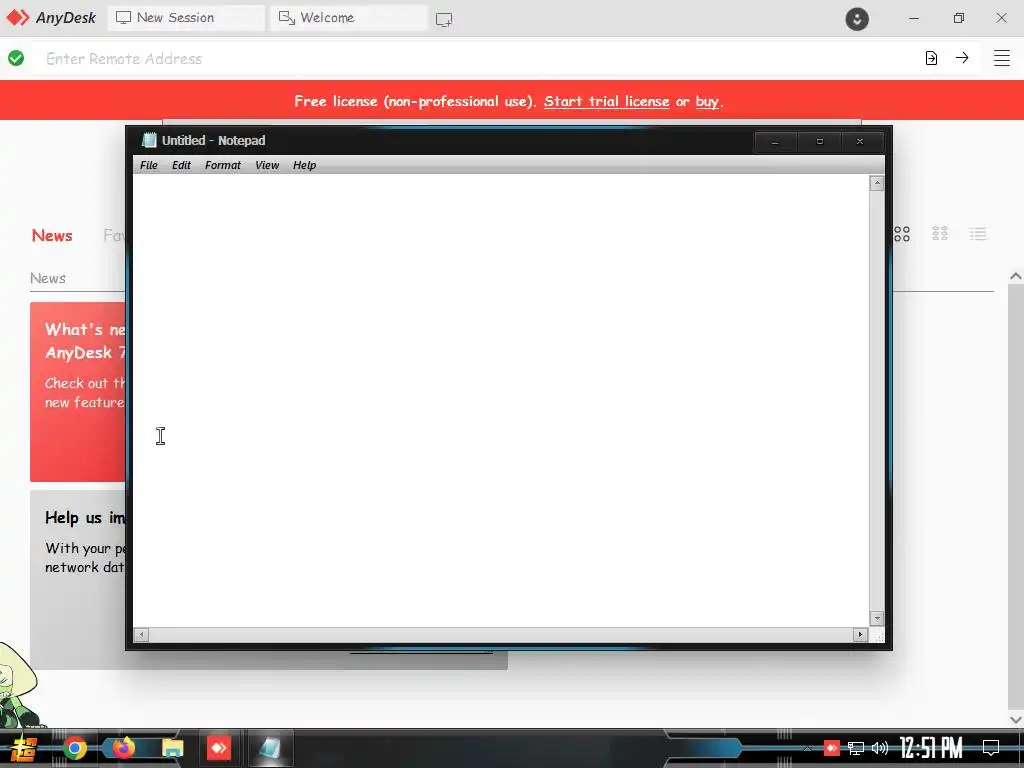Open the File menu in Notepad
This screenshot has width=1024, height=768.
[x=148, y=165]
